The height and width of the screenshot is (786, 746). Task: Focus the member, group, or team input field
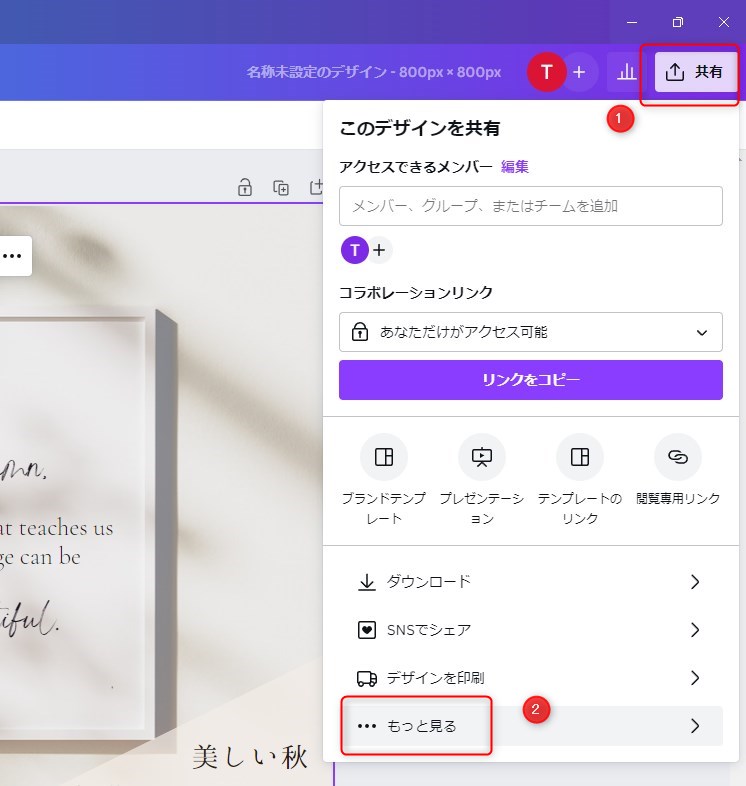click(530, 206)
